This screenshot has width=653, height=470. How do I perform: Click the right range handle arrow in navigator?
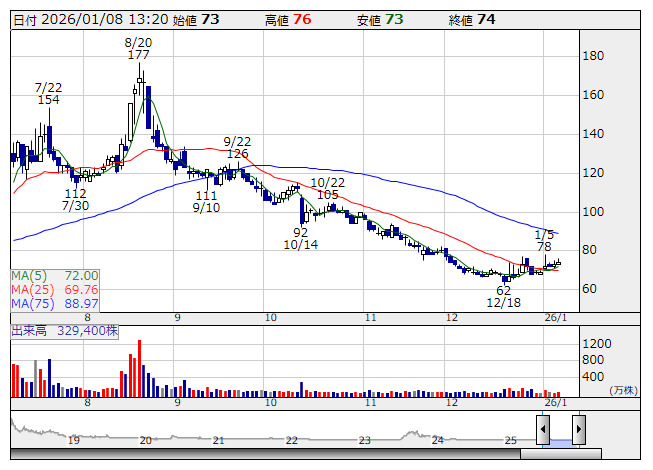pos(578,430)
